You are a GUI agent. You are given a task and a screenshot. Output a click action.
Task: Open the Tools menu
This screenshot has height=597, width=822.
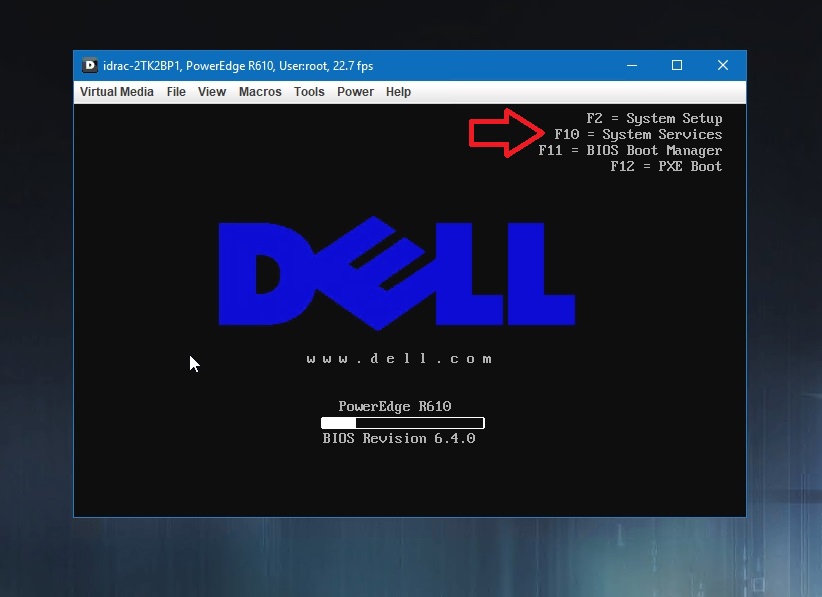click(309, 92)
